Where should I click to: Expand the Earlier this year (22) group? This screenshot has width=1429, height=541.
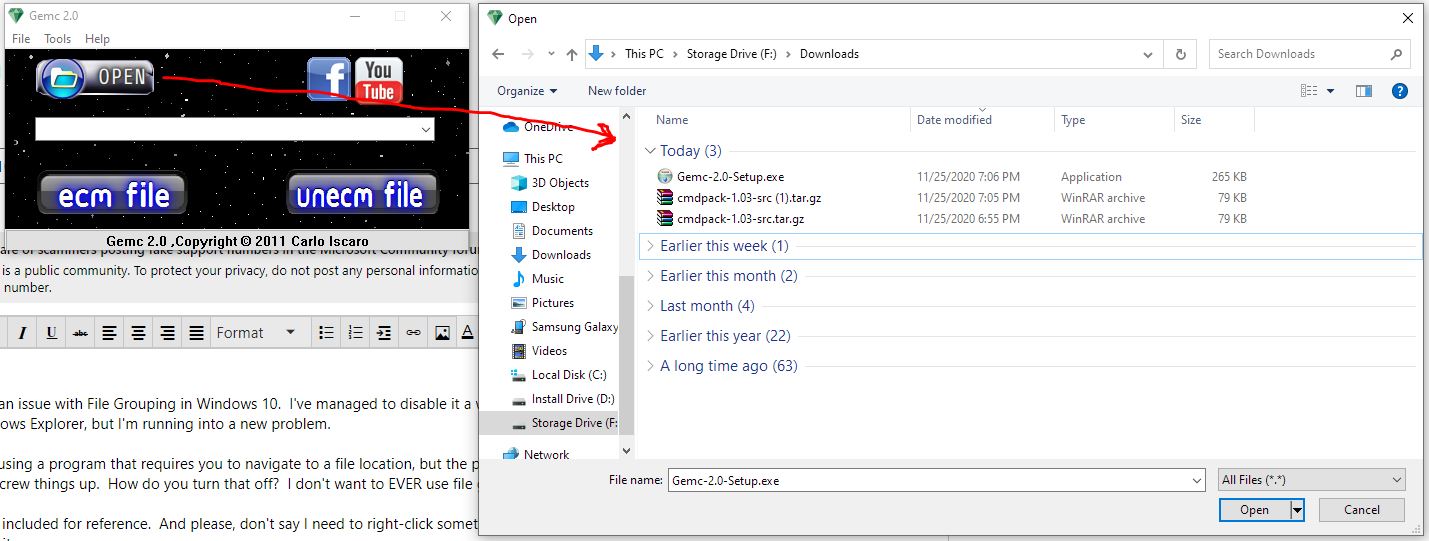(651, 336)
